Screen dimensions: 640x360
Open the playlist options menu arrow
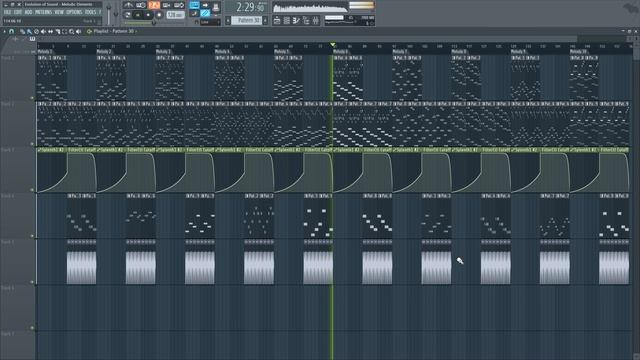click(4, 31)
